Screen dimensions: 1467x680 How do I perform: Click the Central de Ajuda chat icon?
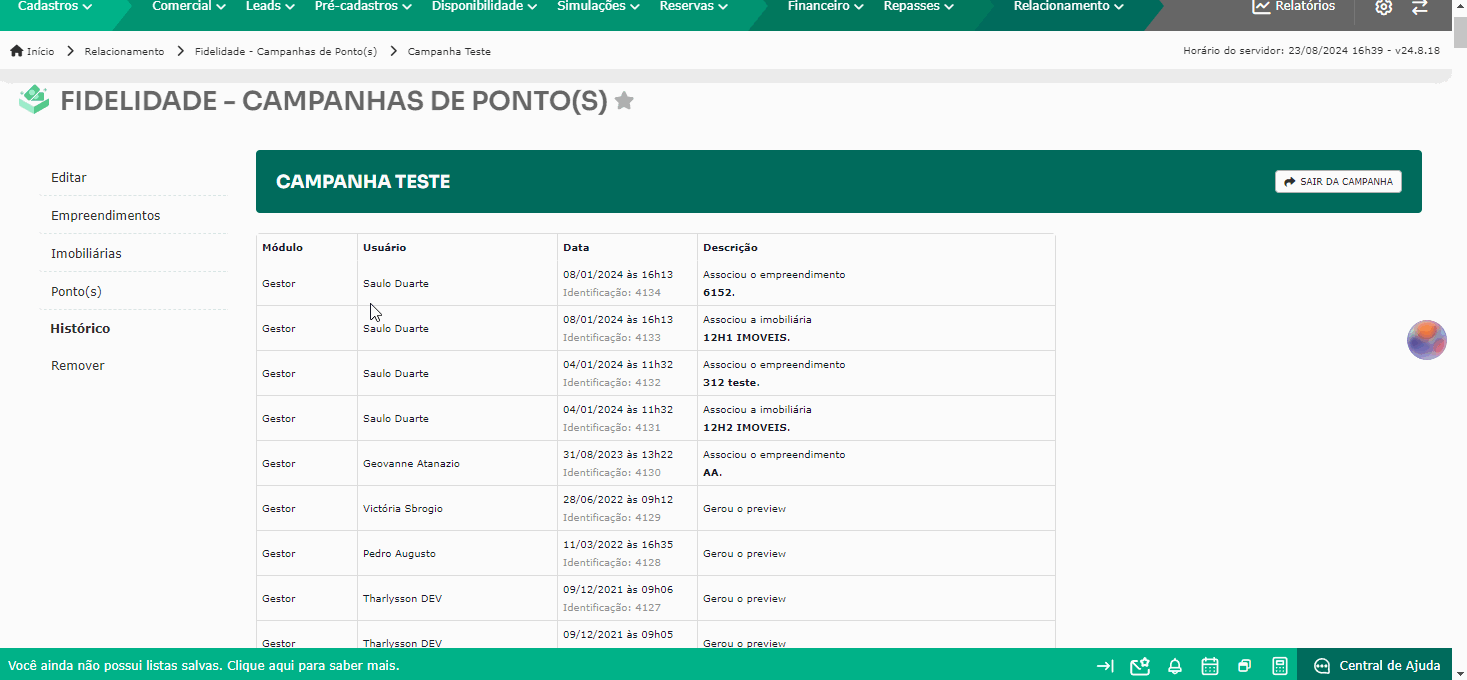1322,666
